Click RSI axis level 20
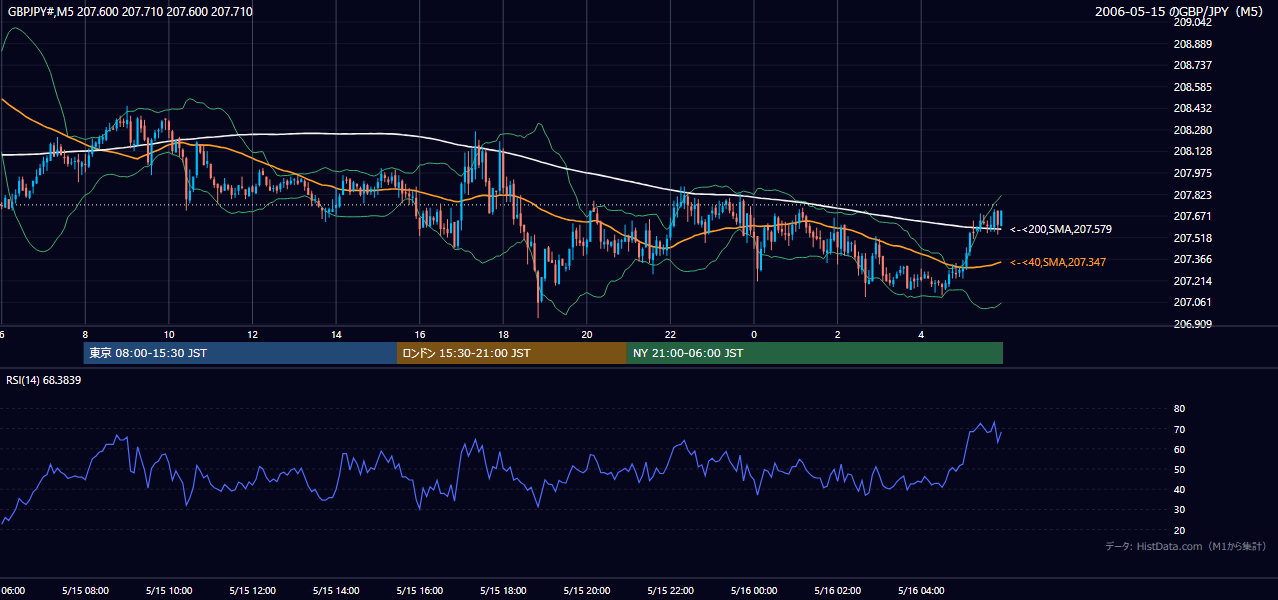Screen dimensions: 1278x600 pos(1179,530)
